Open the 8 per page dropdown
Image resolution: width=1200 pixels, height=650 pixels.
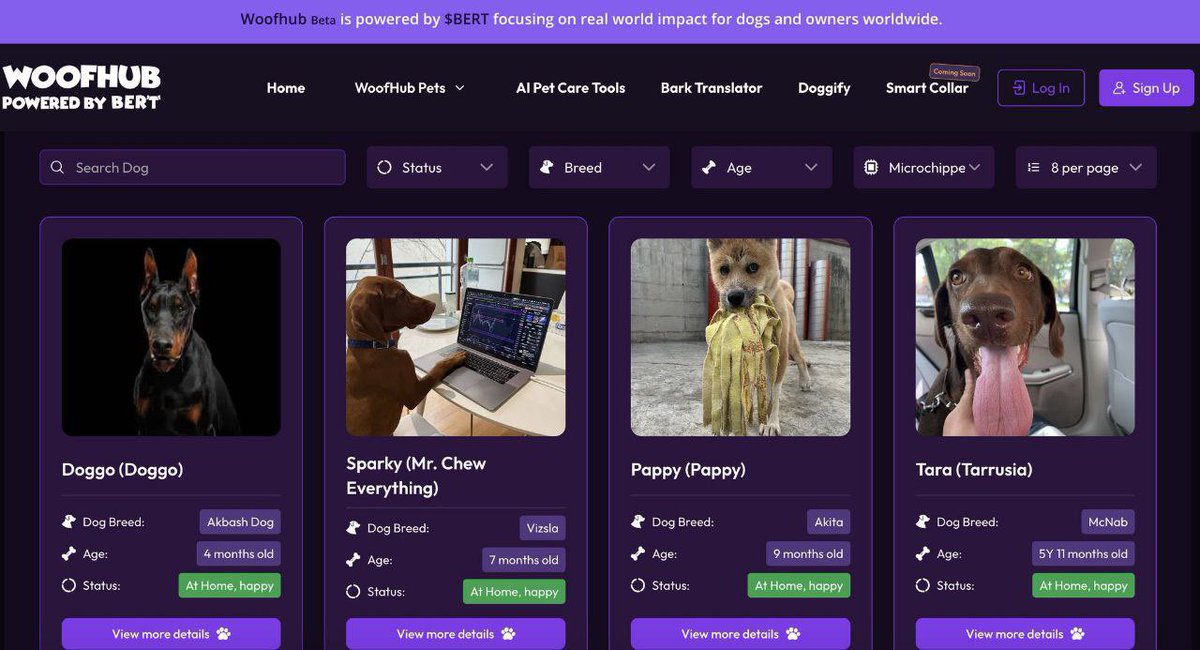tap(1086, 167)
